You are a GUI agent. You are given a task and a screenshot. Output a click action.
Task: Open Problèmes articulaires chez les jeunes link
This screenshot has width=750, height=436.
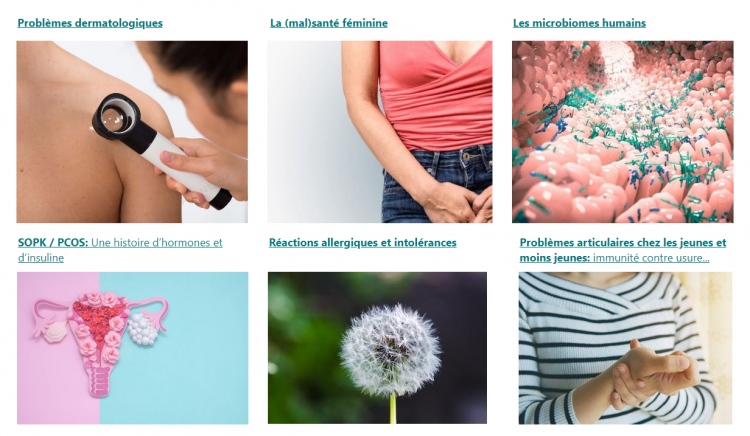pyautogui.click(x=623, y=250)
